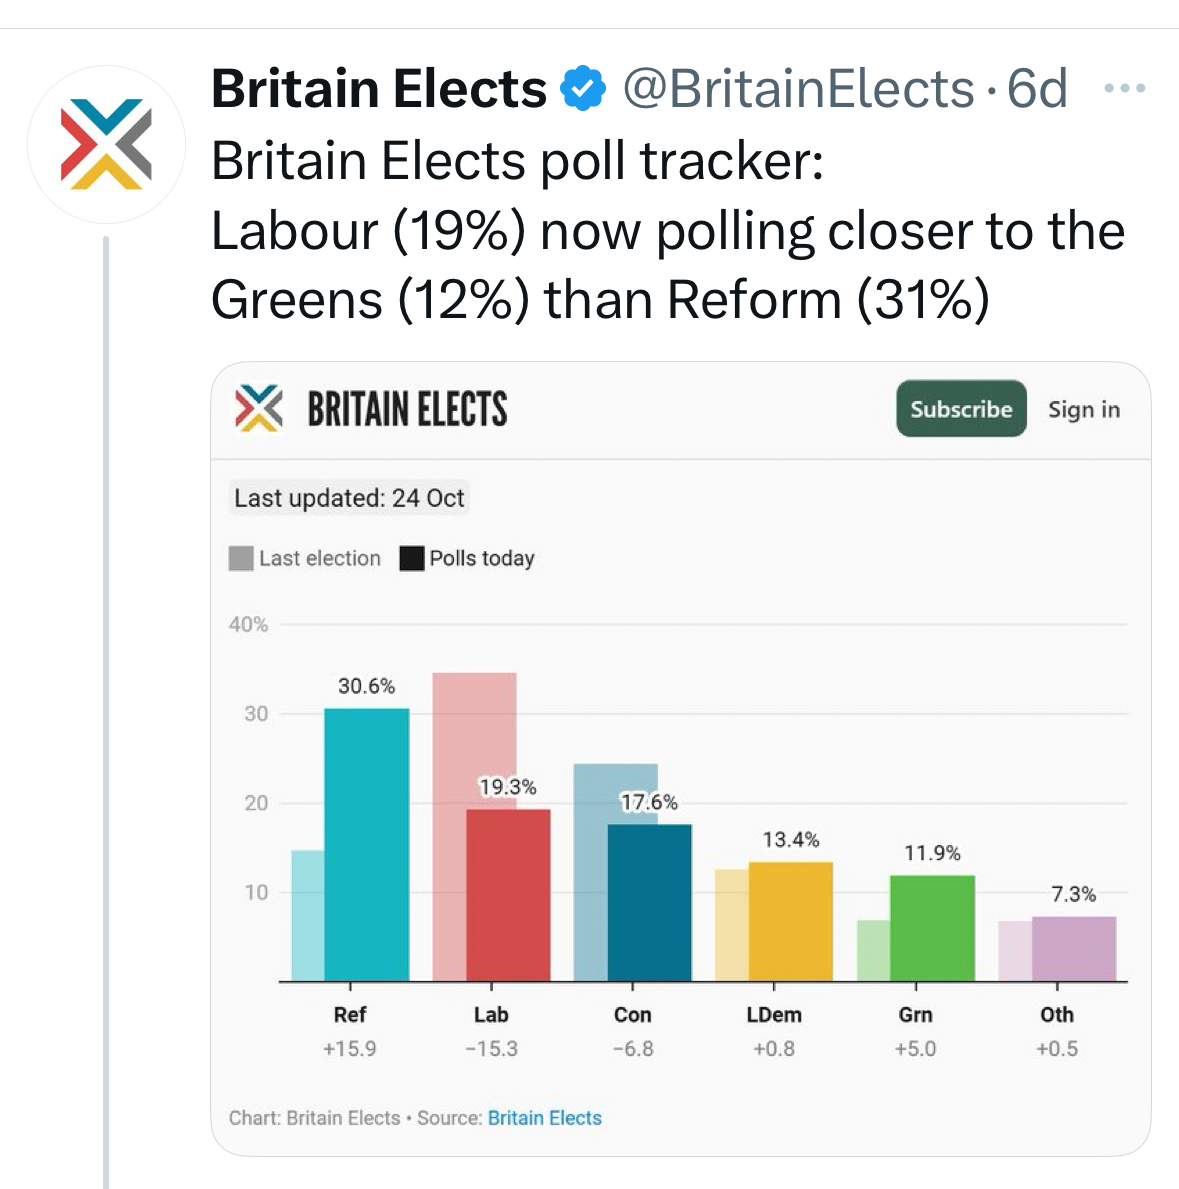Click the teal Reform 30.6% bar
Image resolution: width=1179 pixels, height=1189 pixels.
[367, 845]
